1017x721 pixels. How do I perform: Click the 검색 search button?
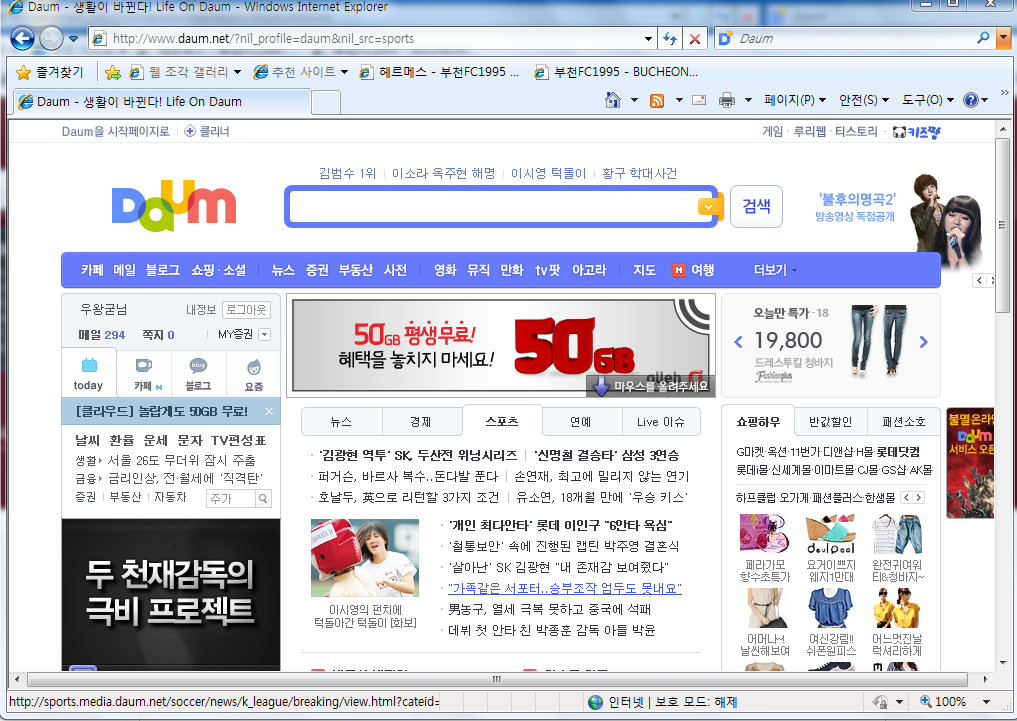click(756, 206)
